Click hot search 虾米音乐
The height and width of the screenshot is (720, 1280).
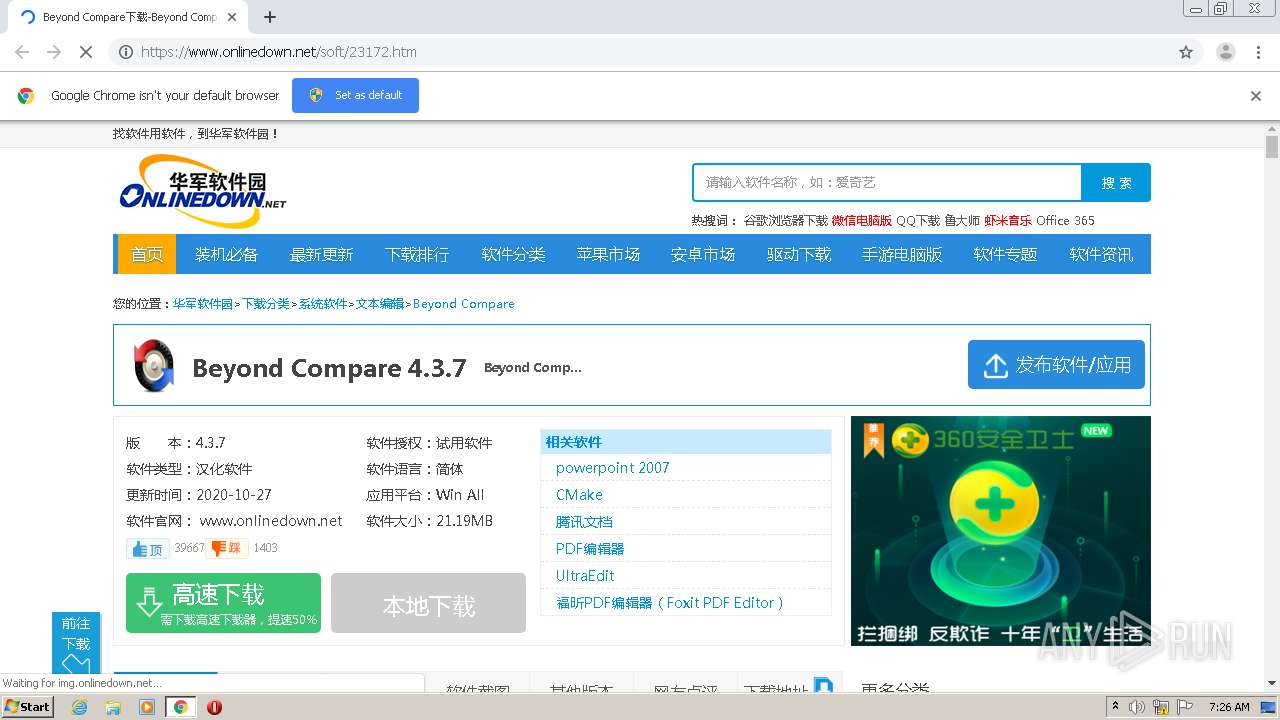[x=1008, y=221]
